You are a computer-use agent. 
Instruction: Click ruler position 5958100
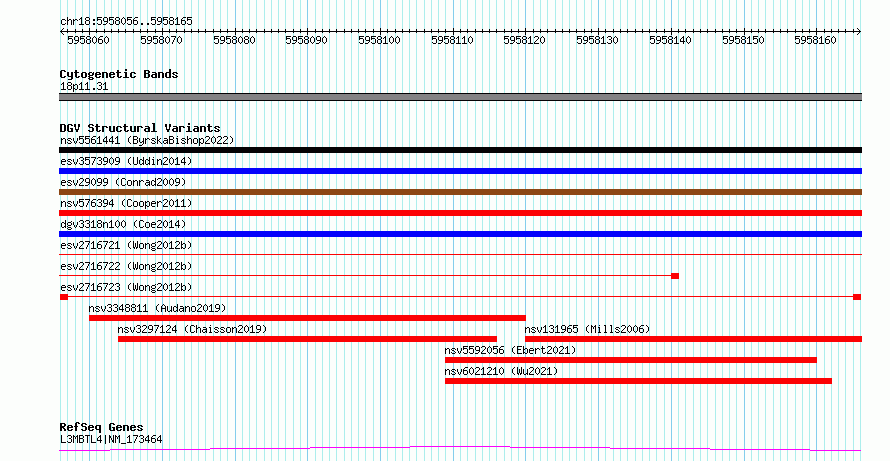coord(380,40)
